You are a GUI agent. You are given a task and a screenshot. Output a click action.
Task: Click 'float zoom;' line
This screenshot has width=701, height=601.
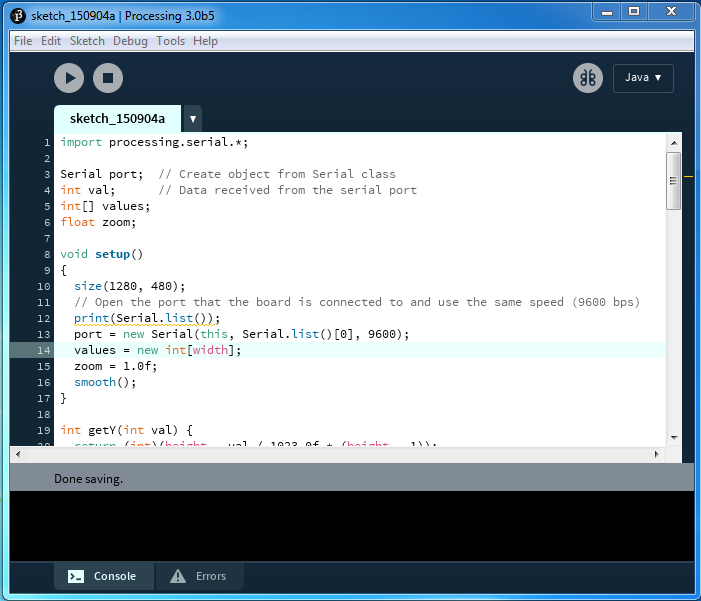pos(98,222)
